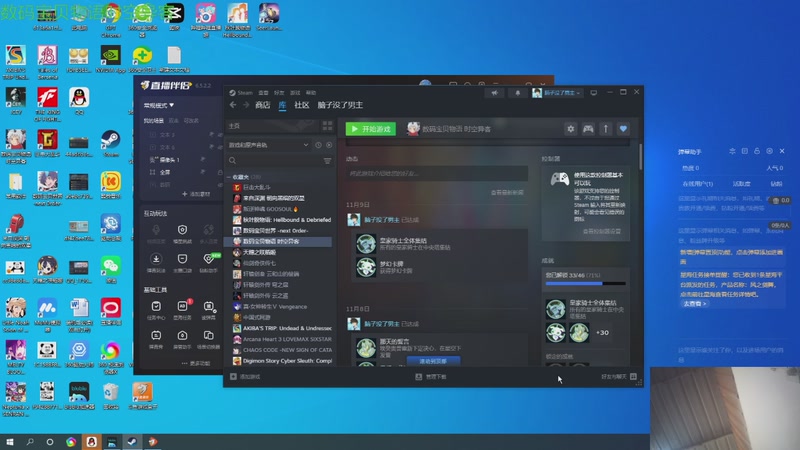Open 管理下载 downloads in Steam footer
Viewport: 800px width, 450px height.
431,377
